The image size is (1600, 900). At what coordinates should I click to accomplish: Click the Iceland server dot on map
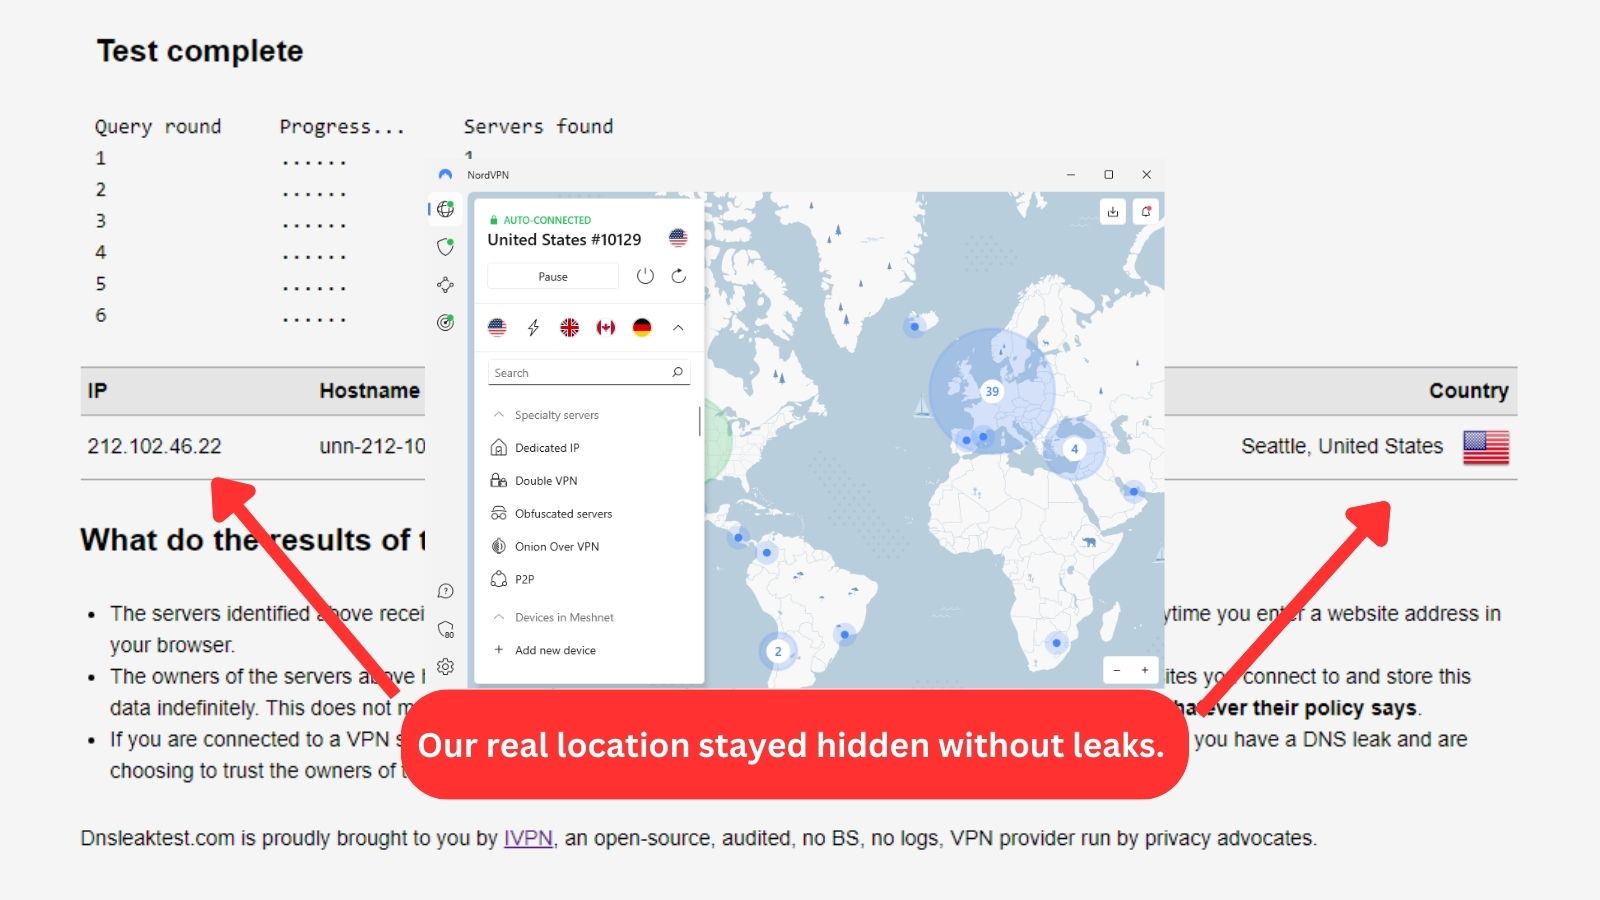(914, 326)
